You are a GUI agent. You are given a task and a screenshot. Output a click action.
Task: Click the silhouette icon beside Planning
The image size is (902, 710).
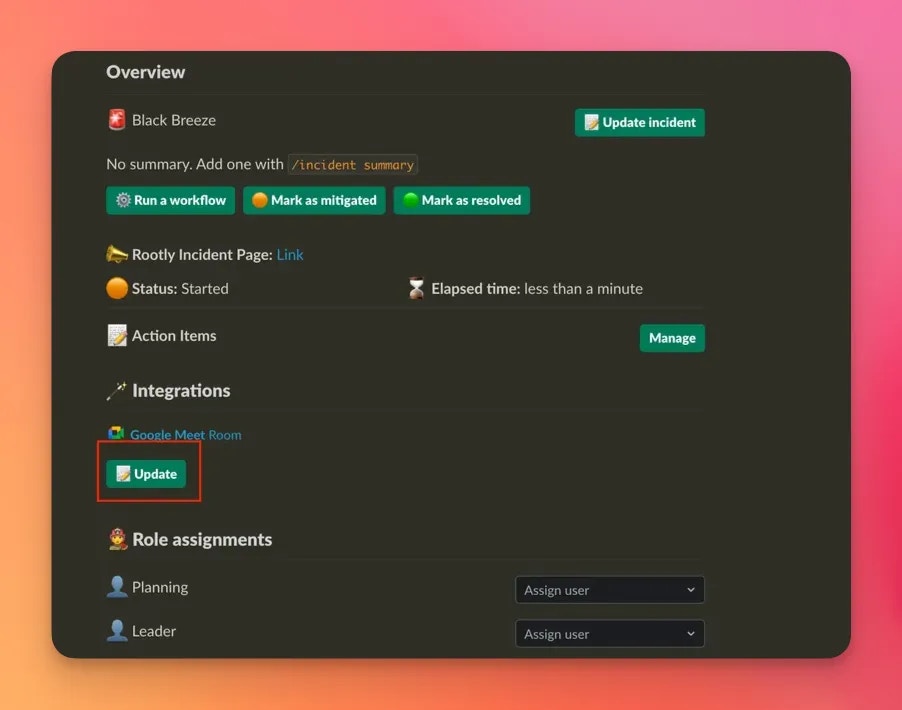click(x=117, y=587)
